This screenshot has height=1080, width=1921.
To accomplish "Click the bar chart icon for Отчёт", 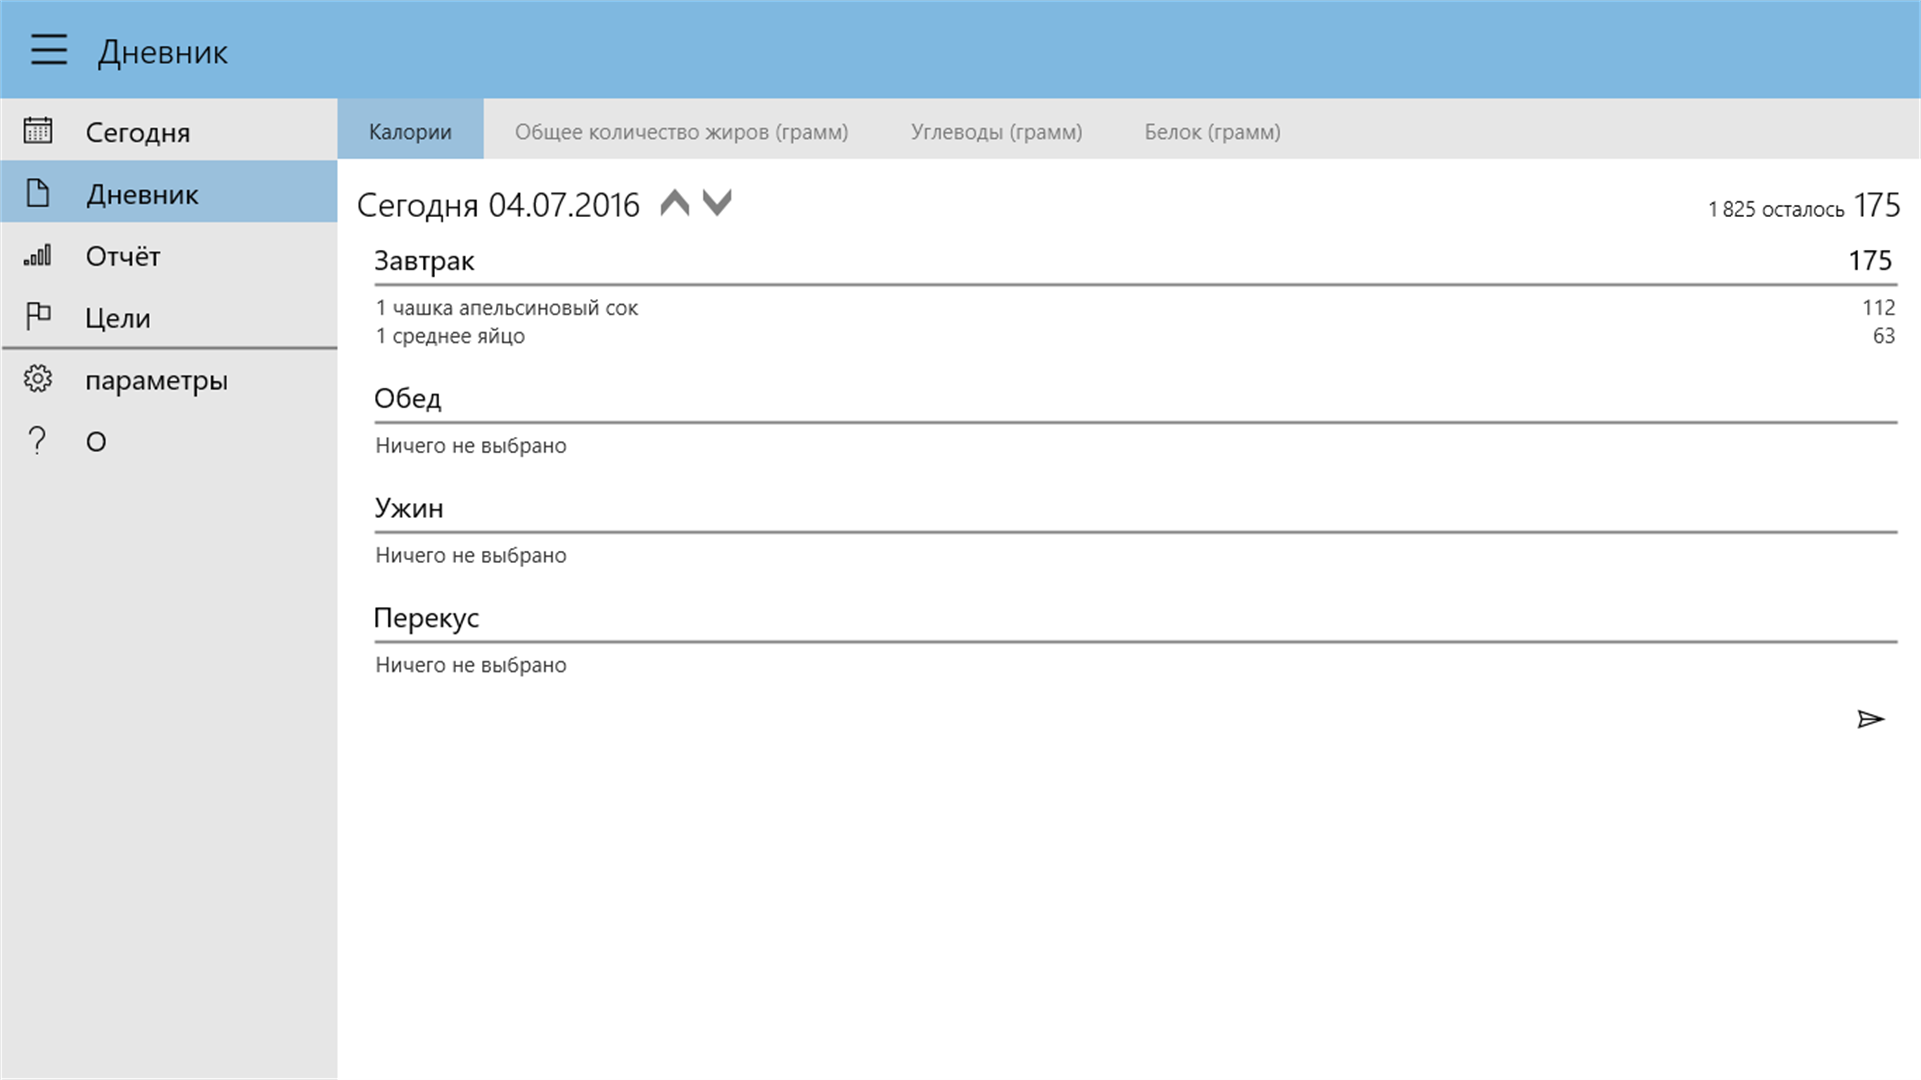I will tap(38, 256).
